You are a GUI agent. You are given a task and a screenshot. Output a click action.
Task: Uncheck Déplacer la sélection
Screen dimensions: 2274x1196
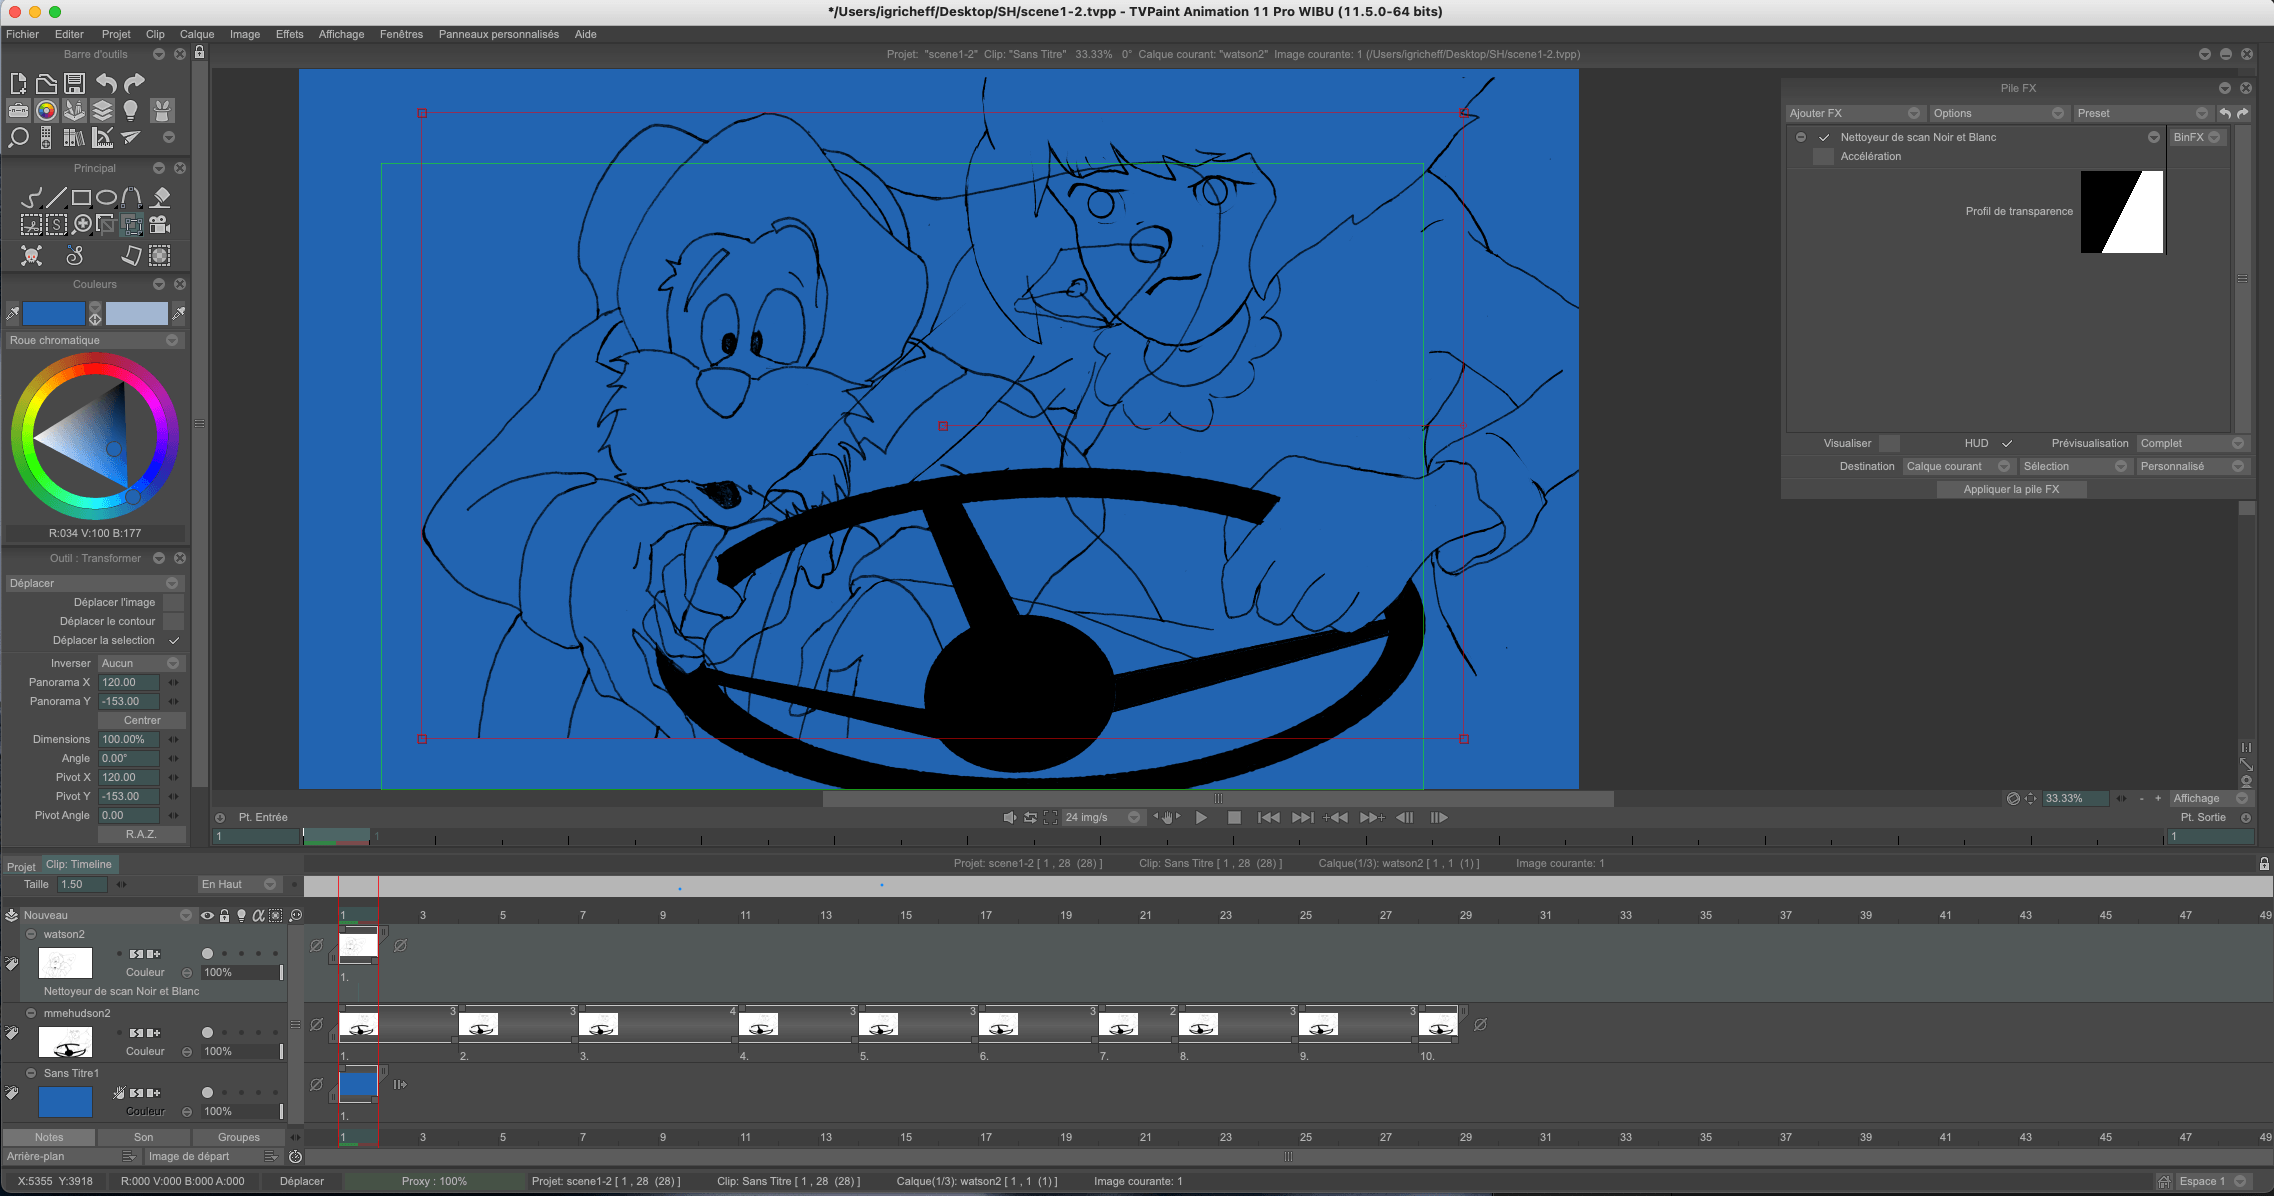click(174, 640)
